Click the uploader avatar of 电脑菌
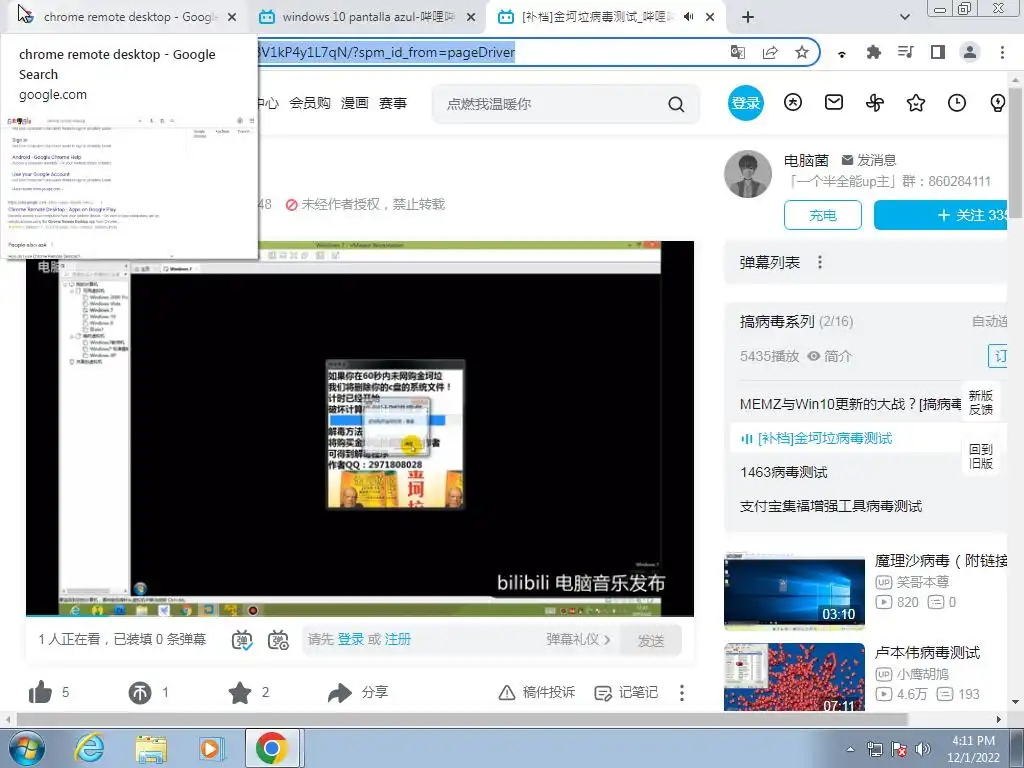The height and width of the screenshot is (768, 1024). pos(748,174)
